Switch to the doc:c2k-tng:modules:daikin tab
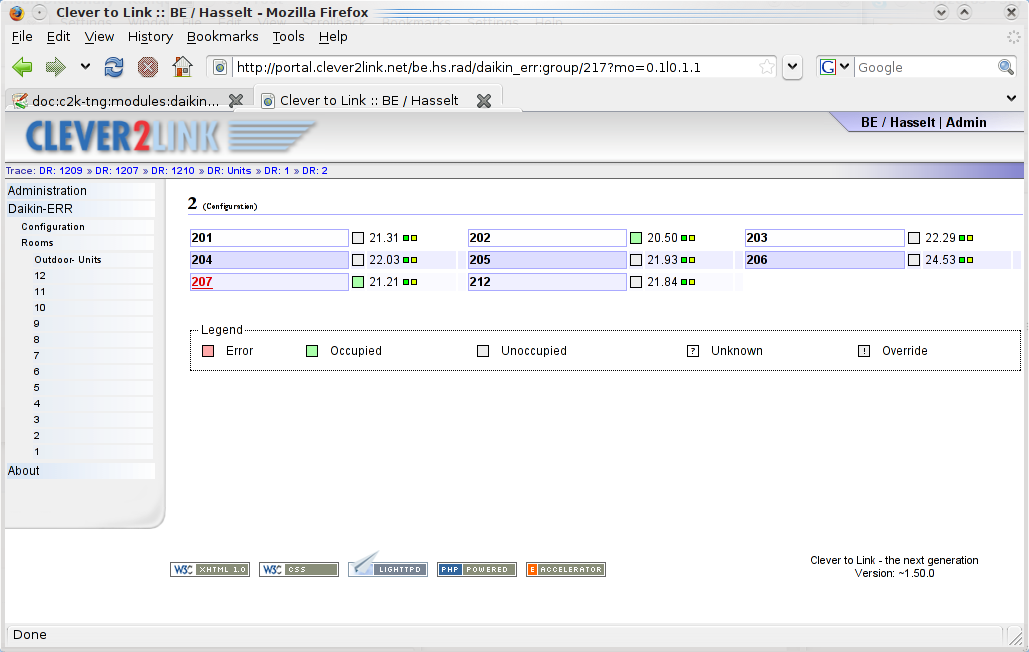Viewport: 1029px width, 652px height. click(x=126, y=101)
